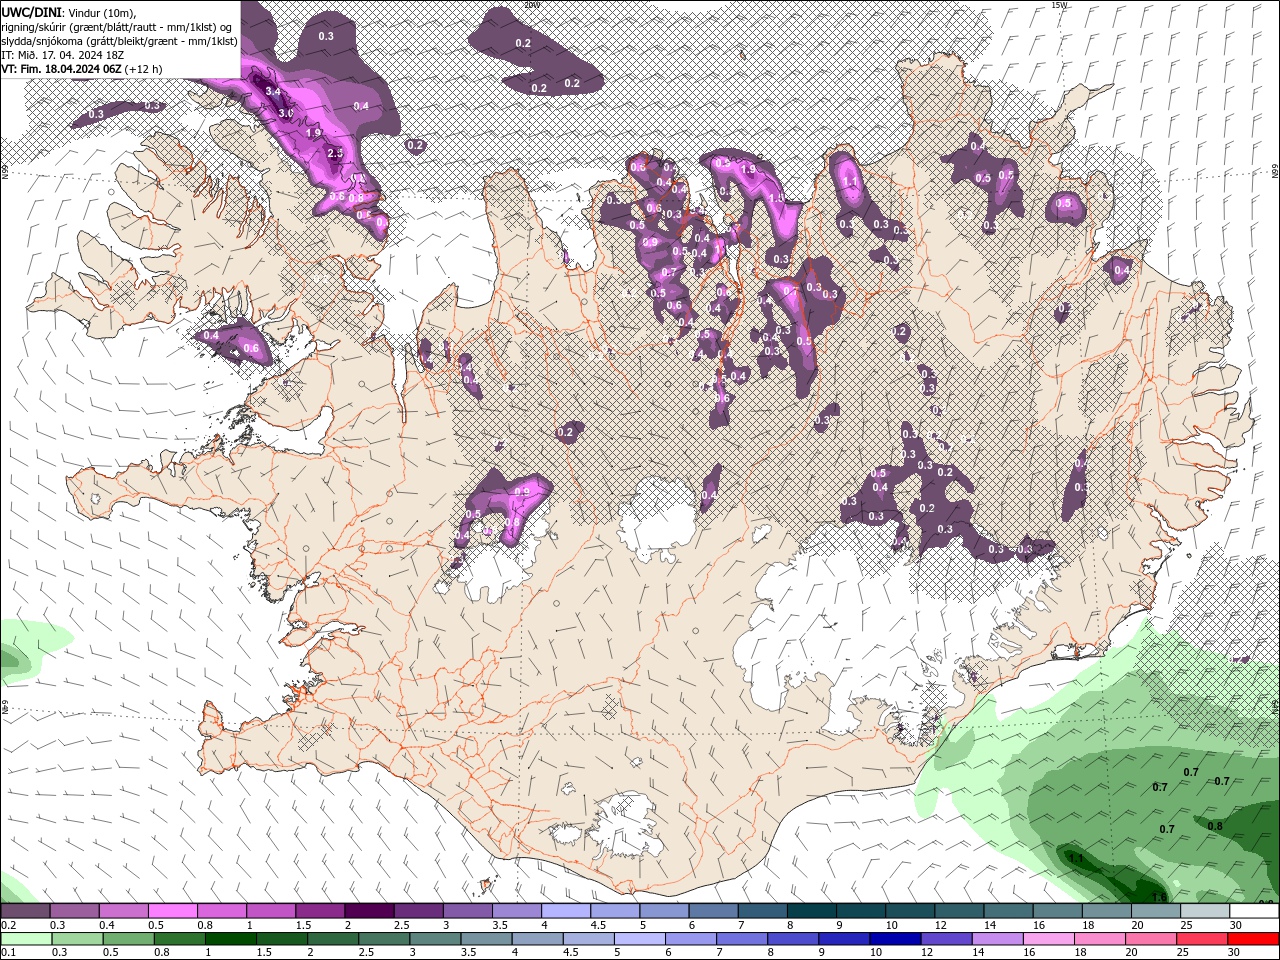Click the 'VT: Fim. 18.04.2024 06Z' valid time
The image size is (1280, 960).
click(61, 69)
